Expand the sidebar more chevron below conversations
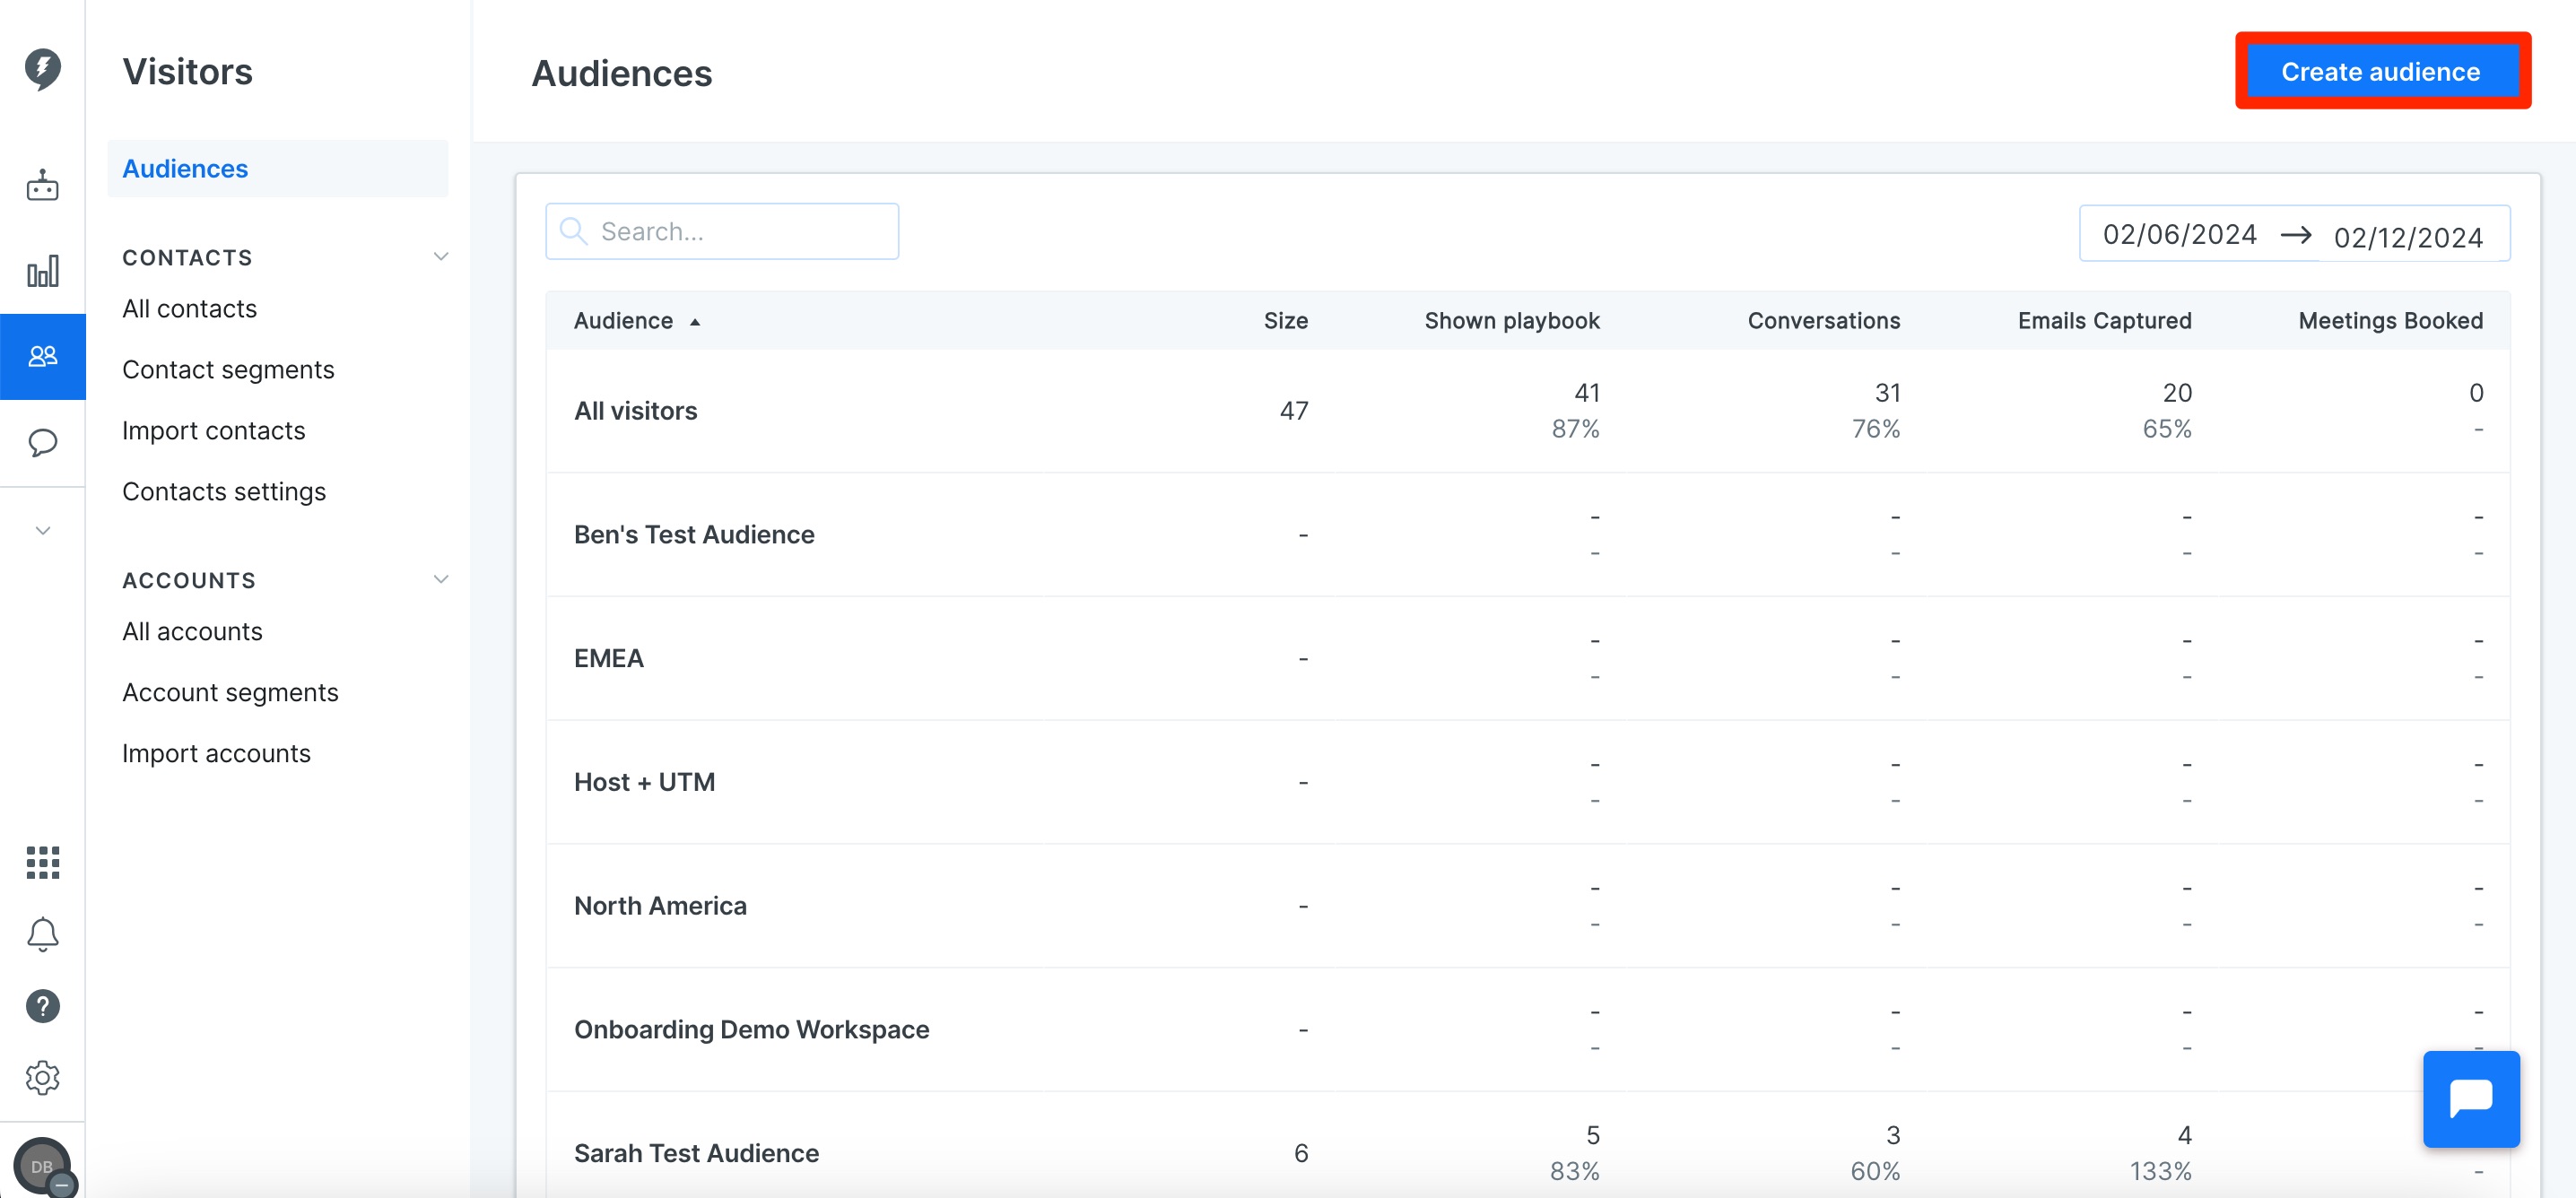 click(x=42, y=530)
